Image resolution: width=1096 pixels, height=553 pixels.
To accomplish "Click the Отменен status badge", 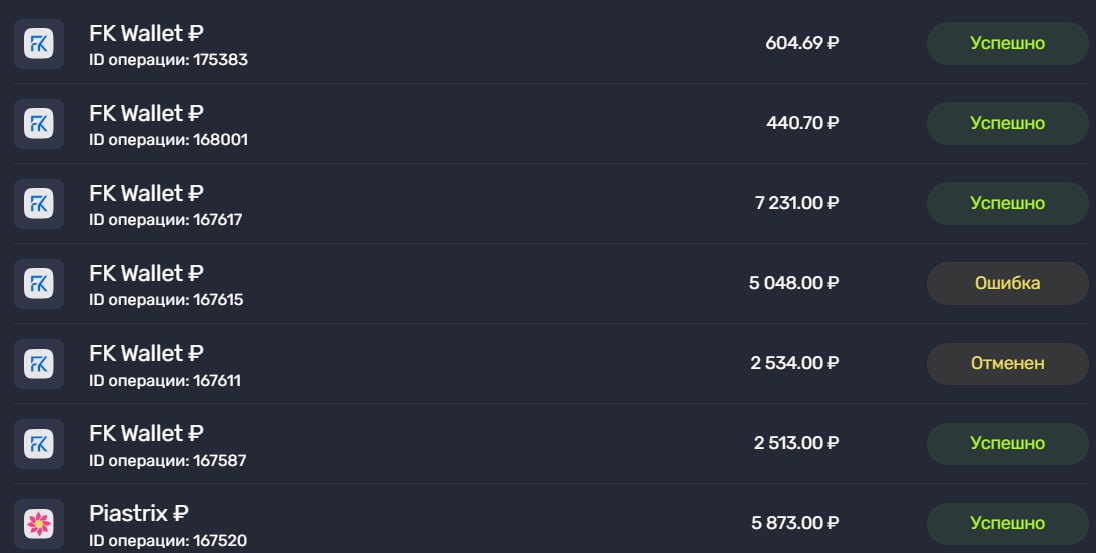I will [1007, 364].
